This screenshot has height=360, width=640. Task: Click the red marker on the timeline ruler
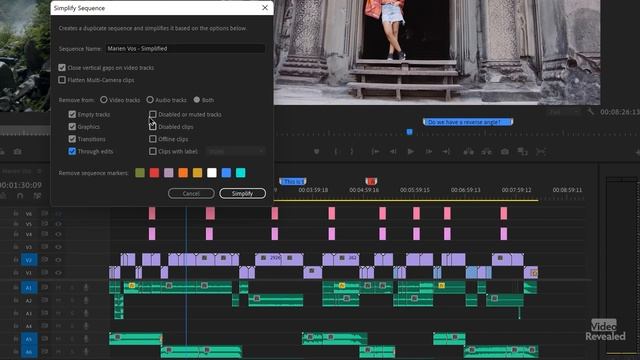371,181
